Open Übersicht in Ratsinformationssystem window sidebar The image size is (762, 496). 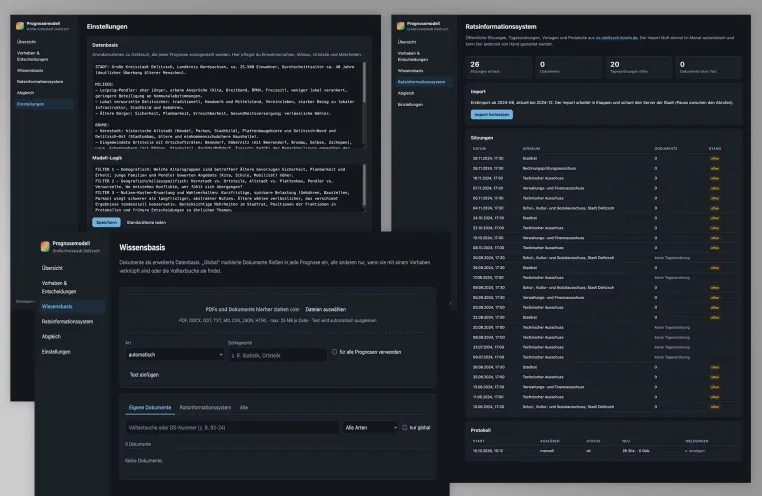coord(407,42)
